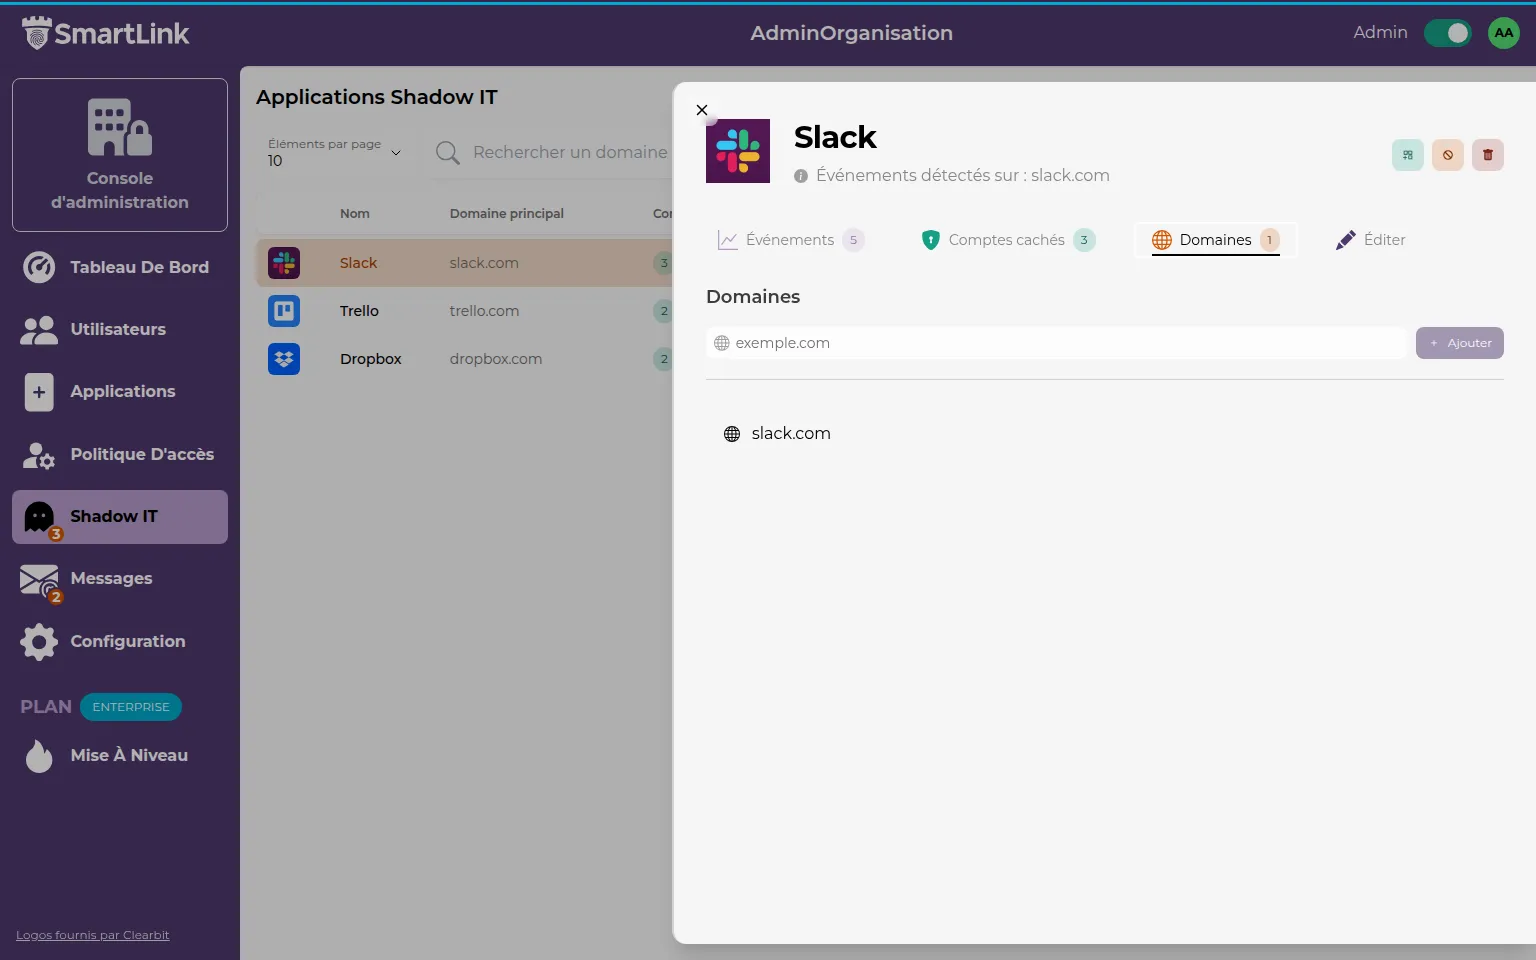
Task: Open Utilisateurs via its people icon
Action: pyautogui.click(x=39, y=329)
